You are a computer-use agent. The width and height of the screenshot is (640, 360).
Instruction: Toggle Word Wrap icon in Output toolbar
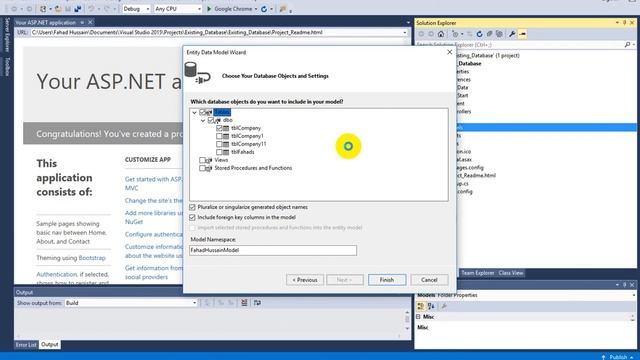point(257,302)
